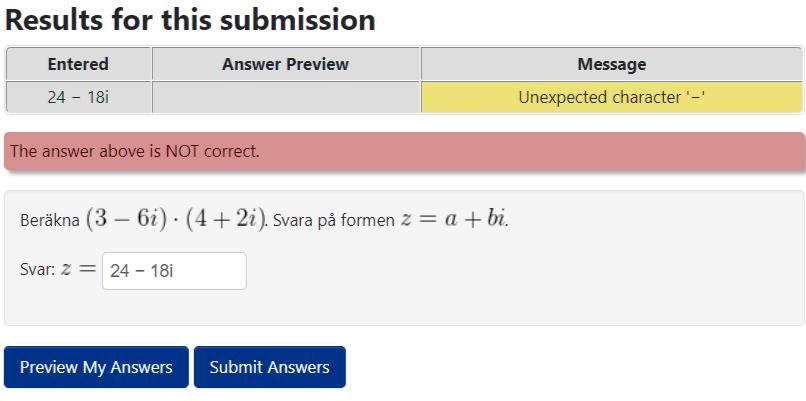Click the word Beräkna
806x401 pixels.
50,220
